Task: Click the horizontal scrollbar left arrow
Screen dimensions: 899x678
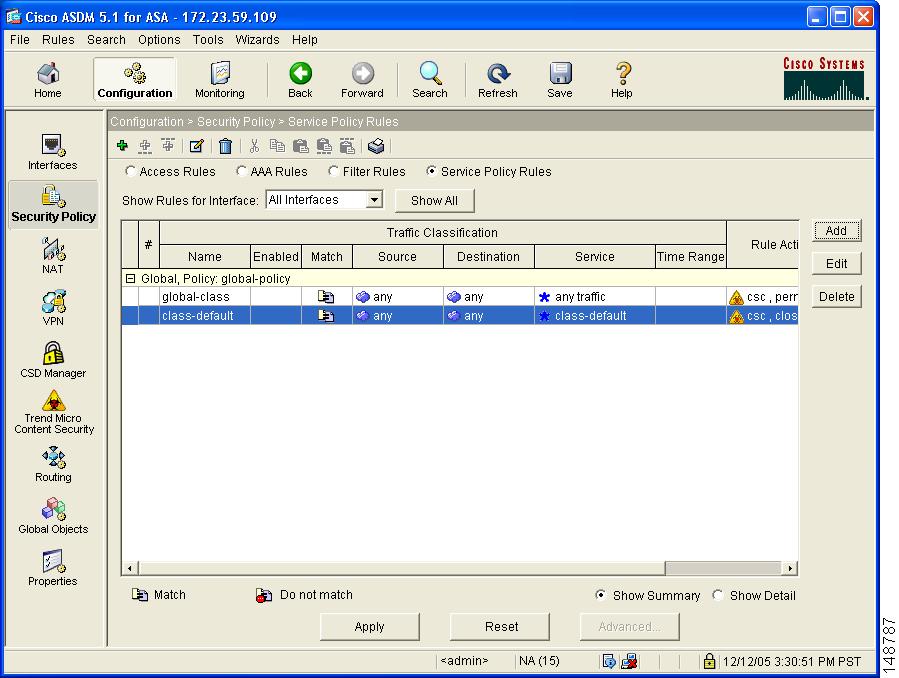Action: pyautogui.click(x=130, y=568)
